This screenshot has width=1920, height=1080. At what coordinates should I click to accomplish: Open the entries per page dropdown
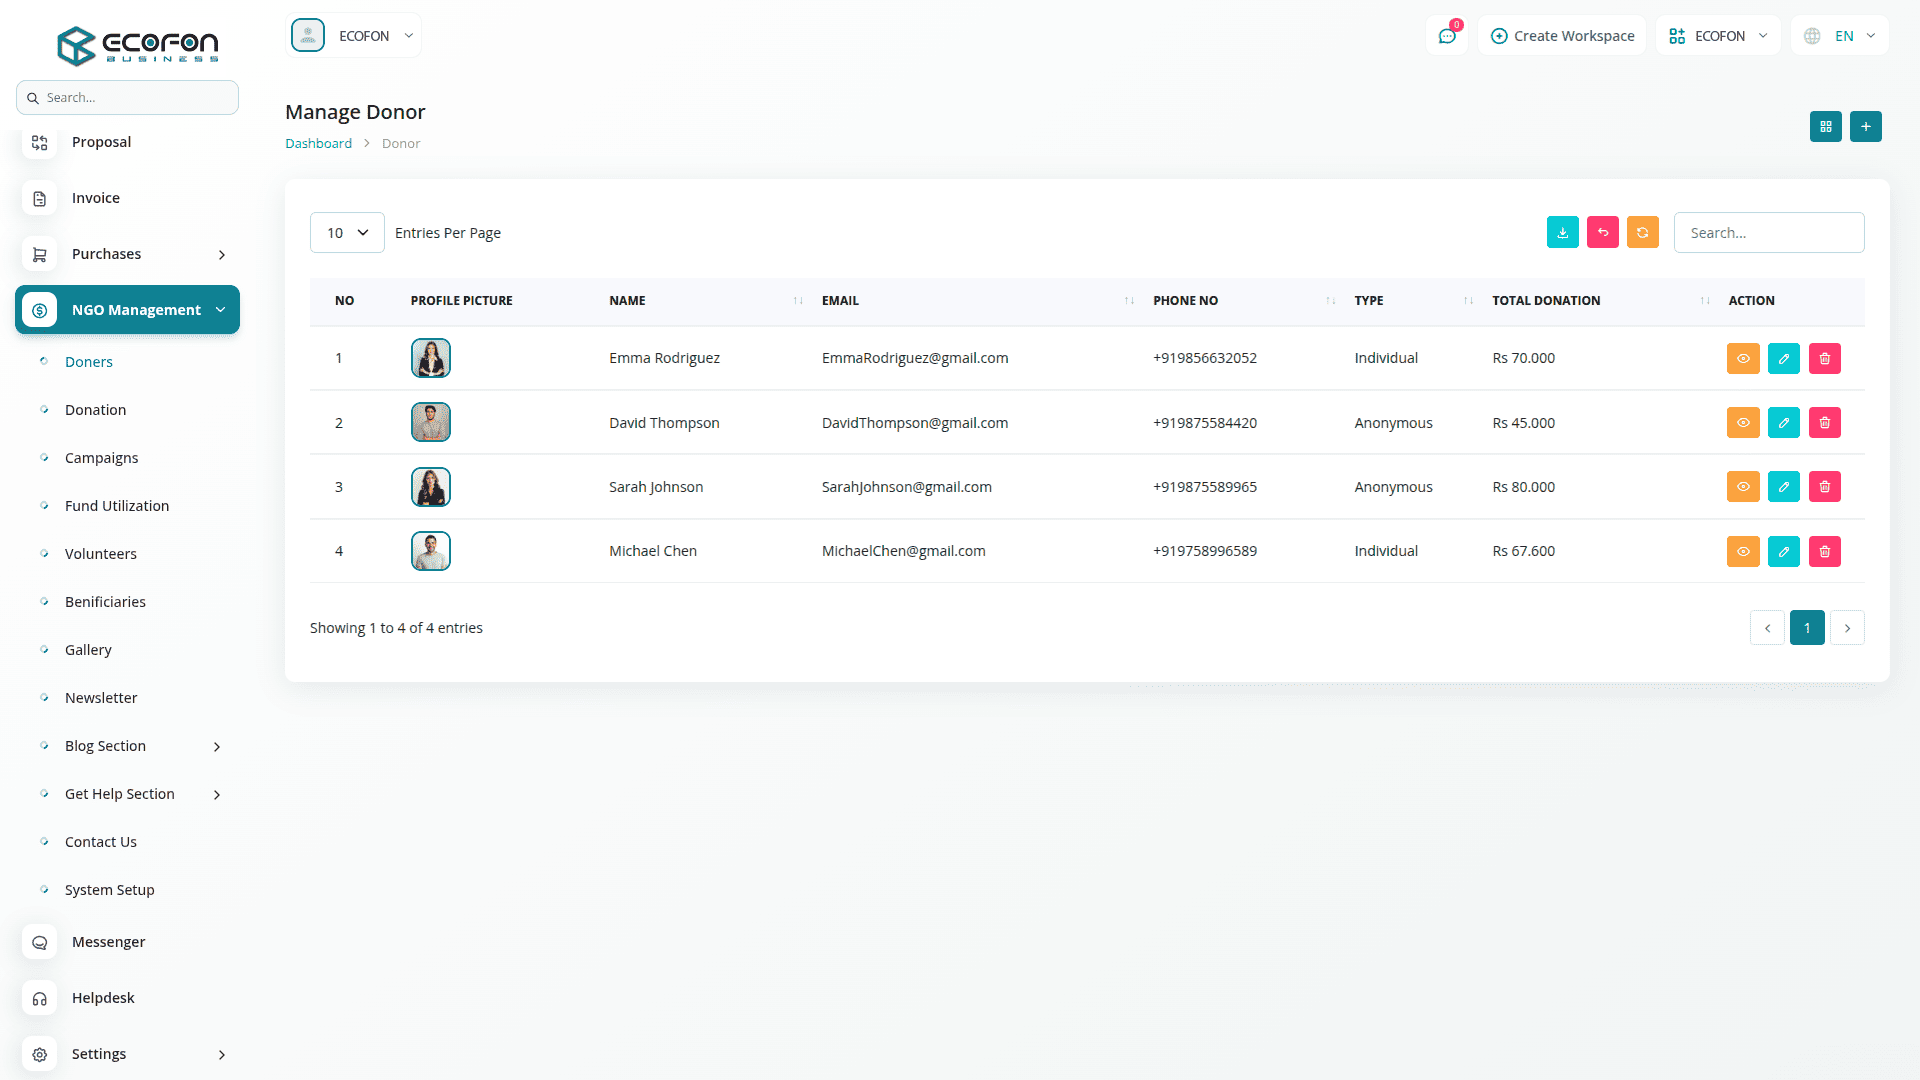pos(347,233)
